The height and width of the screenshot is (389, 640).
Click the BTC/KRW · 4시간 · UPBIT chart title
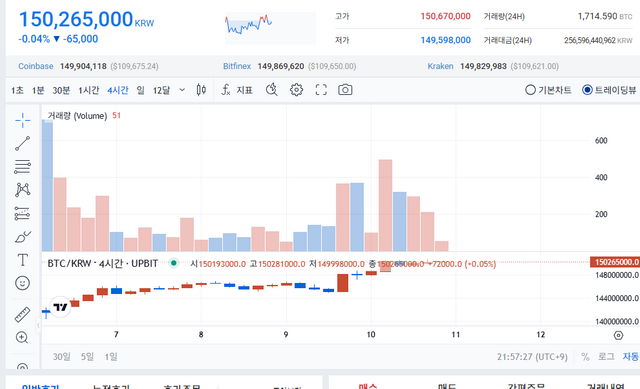click(x=102, y=263)
